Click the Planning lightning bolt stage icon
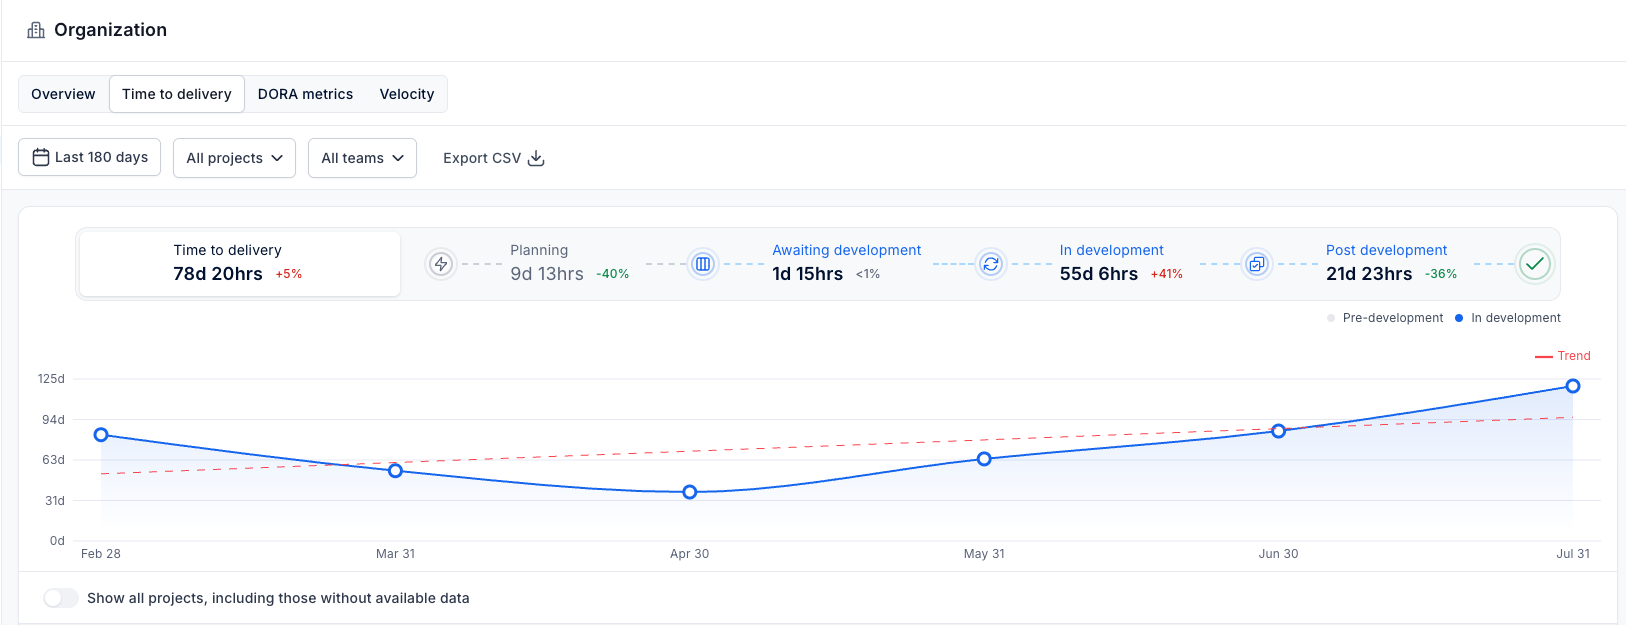Image resolution: width=1626 pixels, height=625 pixels. [441, 264]
